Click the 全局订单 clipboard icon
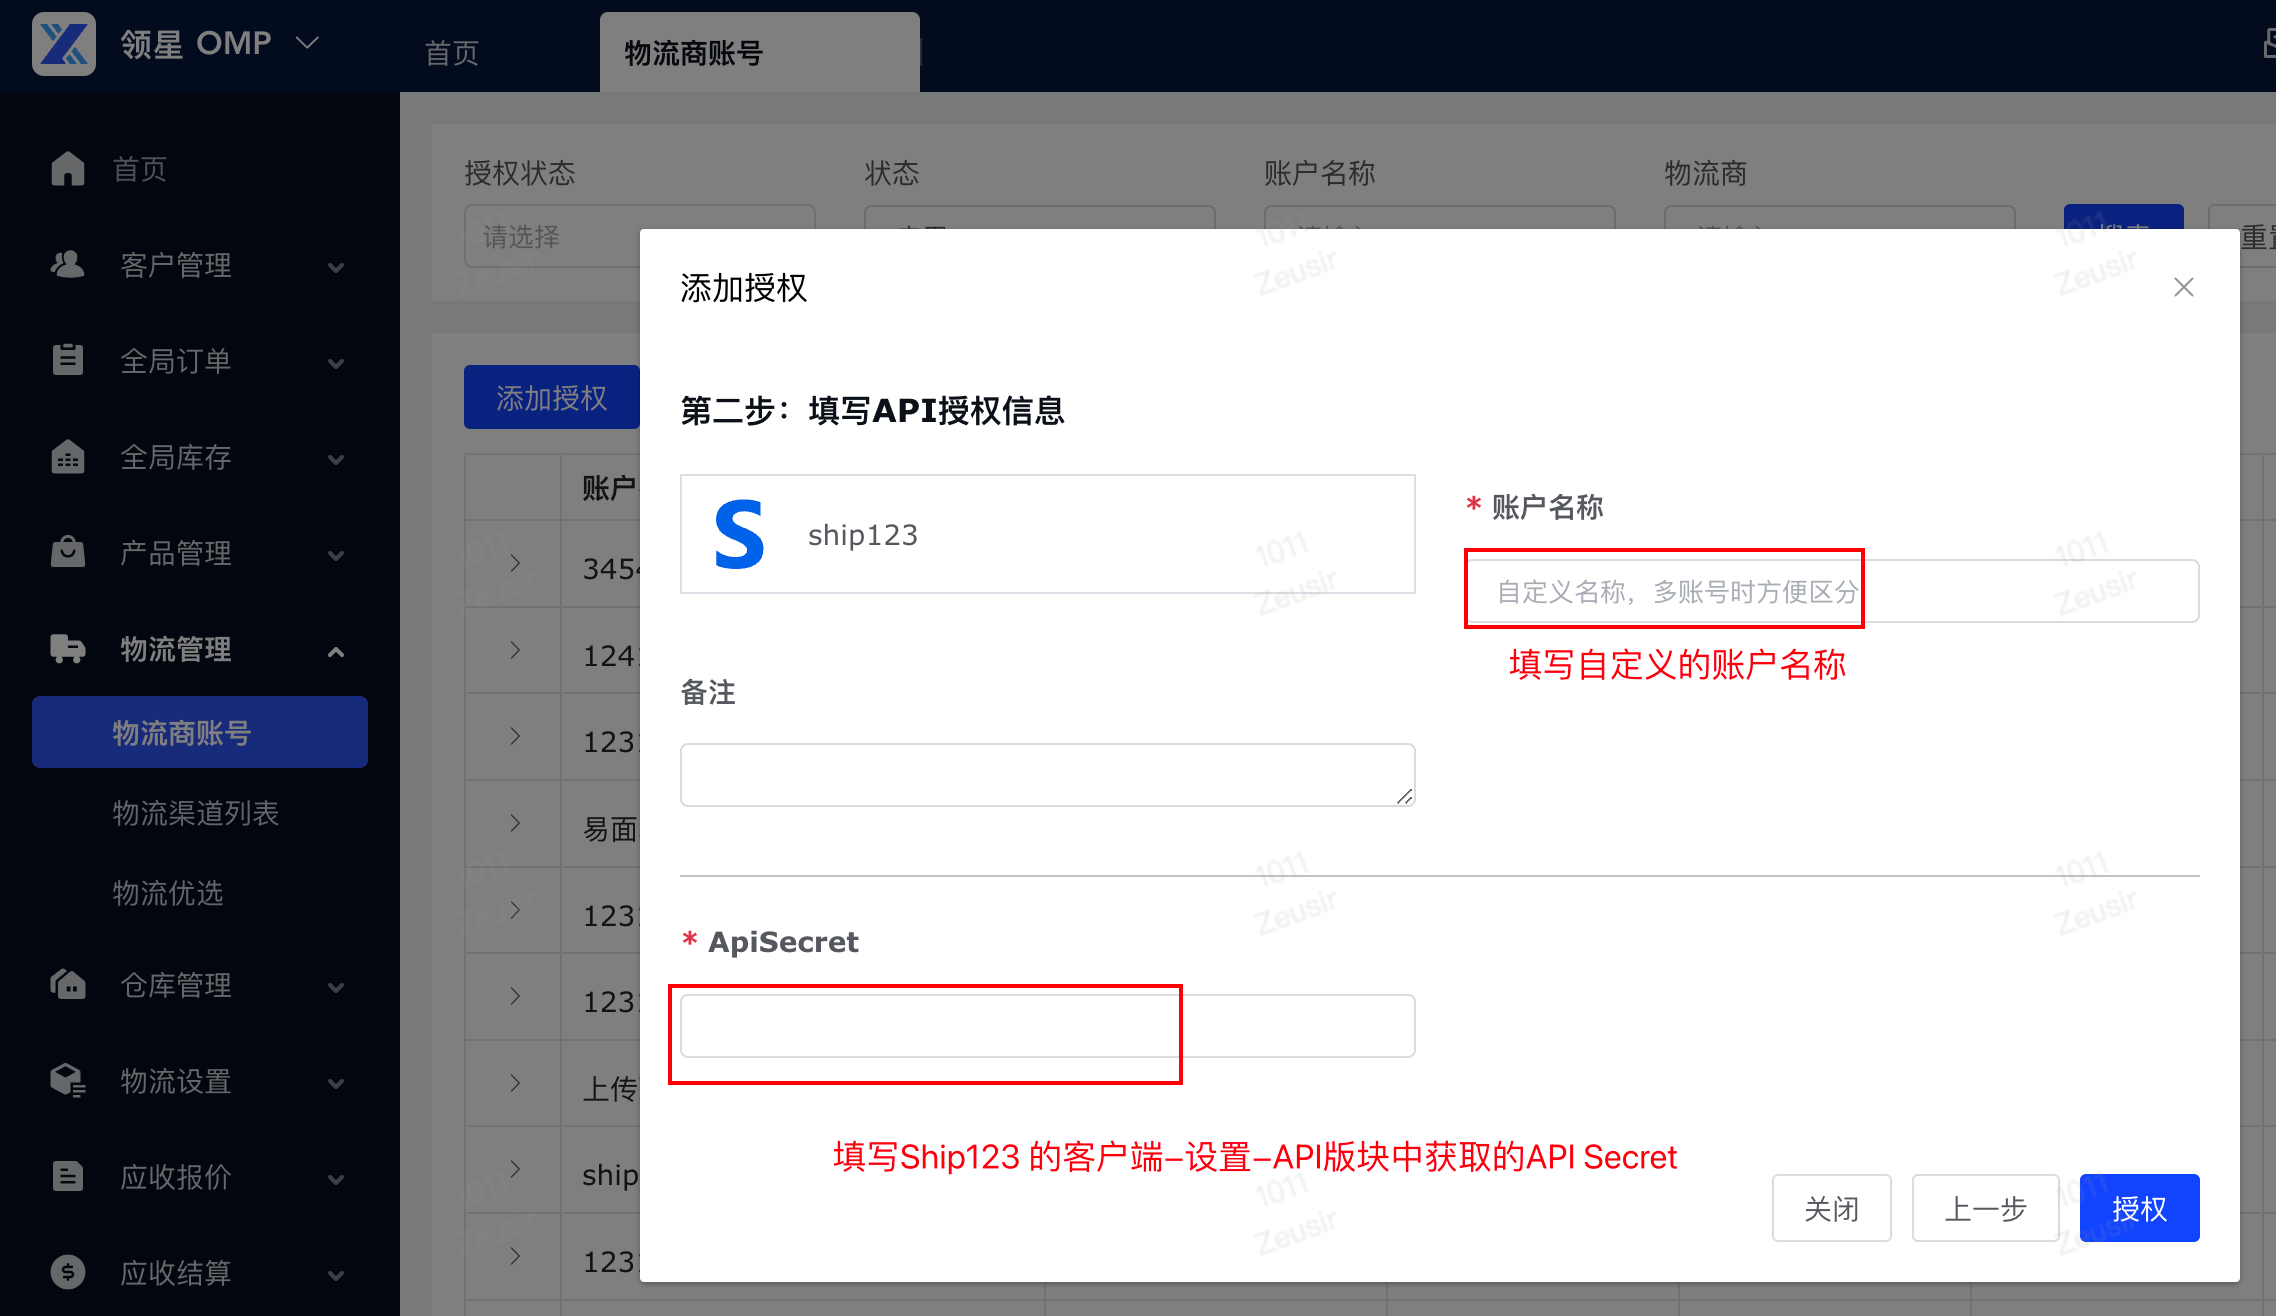The image size is (2276, 1316). (68, 359)
